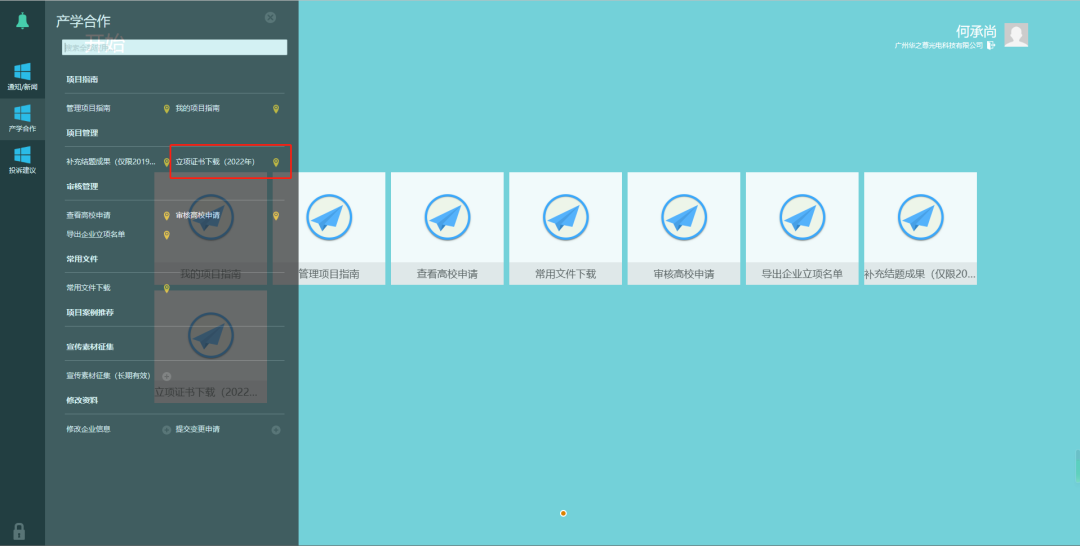This screenshot has height=546, width=1080.
Task: Open the 查看高校申请 tile
Action: 447,228
